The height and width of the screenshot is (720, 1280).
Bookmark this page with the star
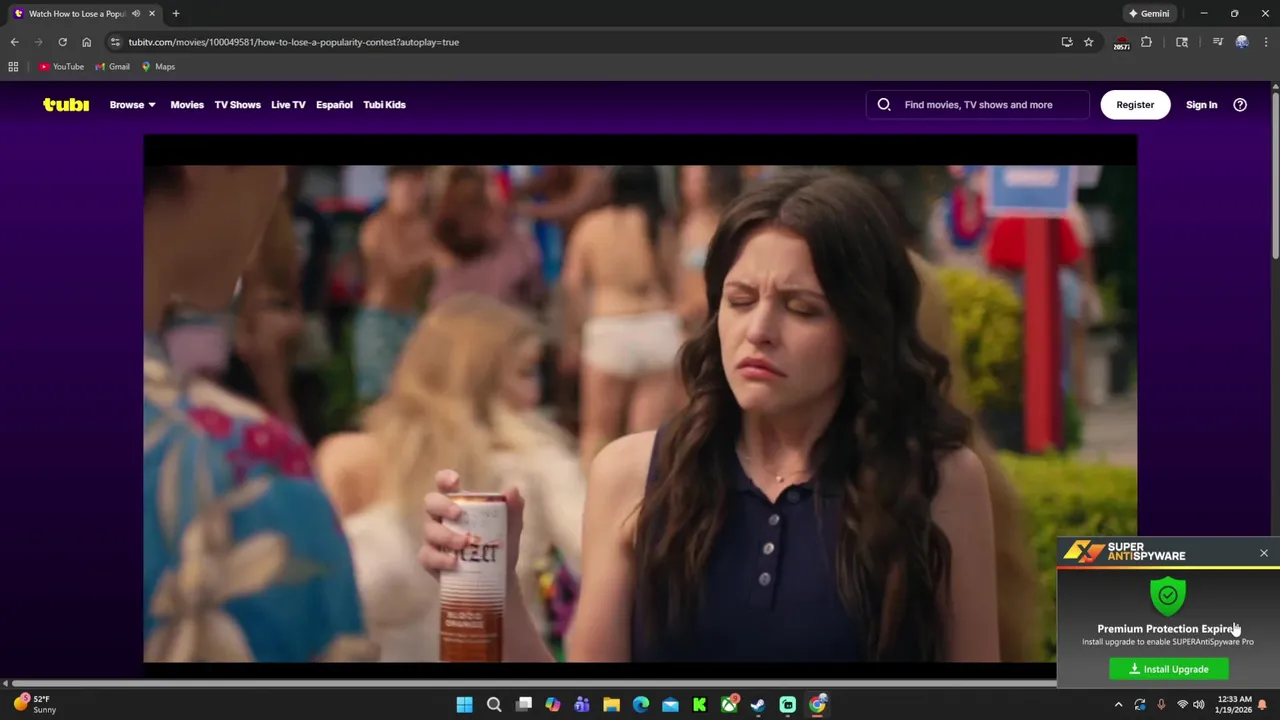[1089, 42]
